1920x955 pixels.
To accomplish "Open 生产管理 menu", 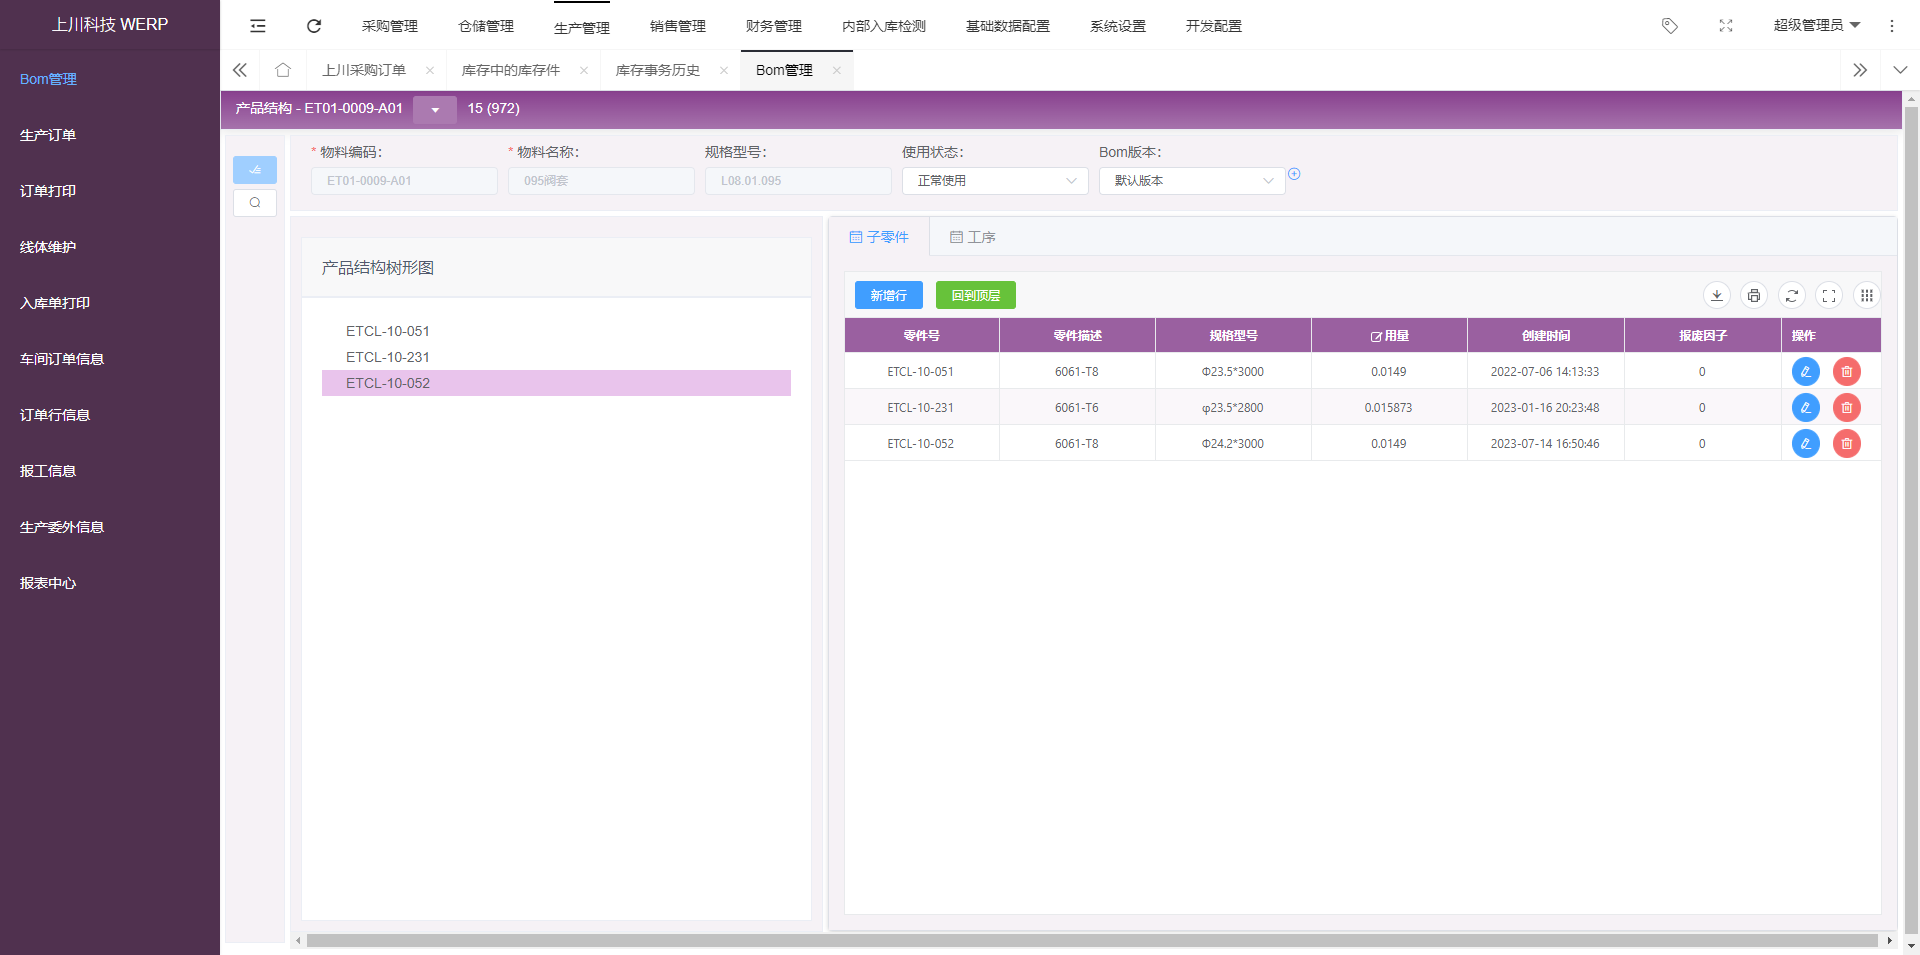I will (x=582, y=28).
